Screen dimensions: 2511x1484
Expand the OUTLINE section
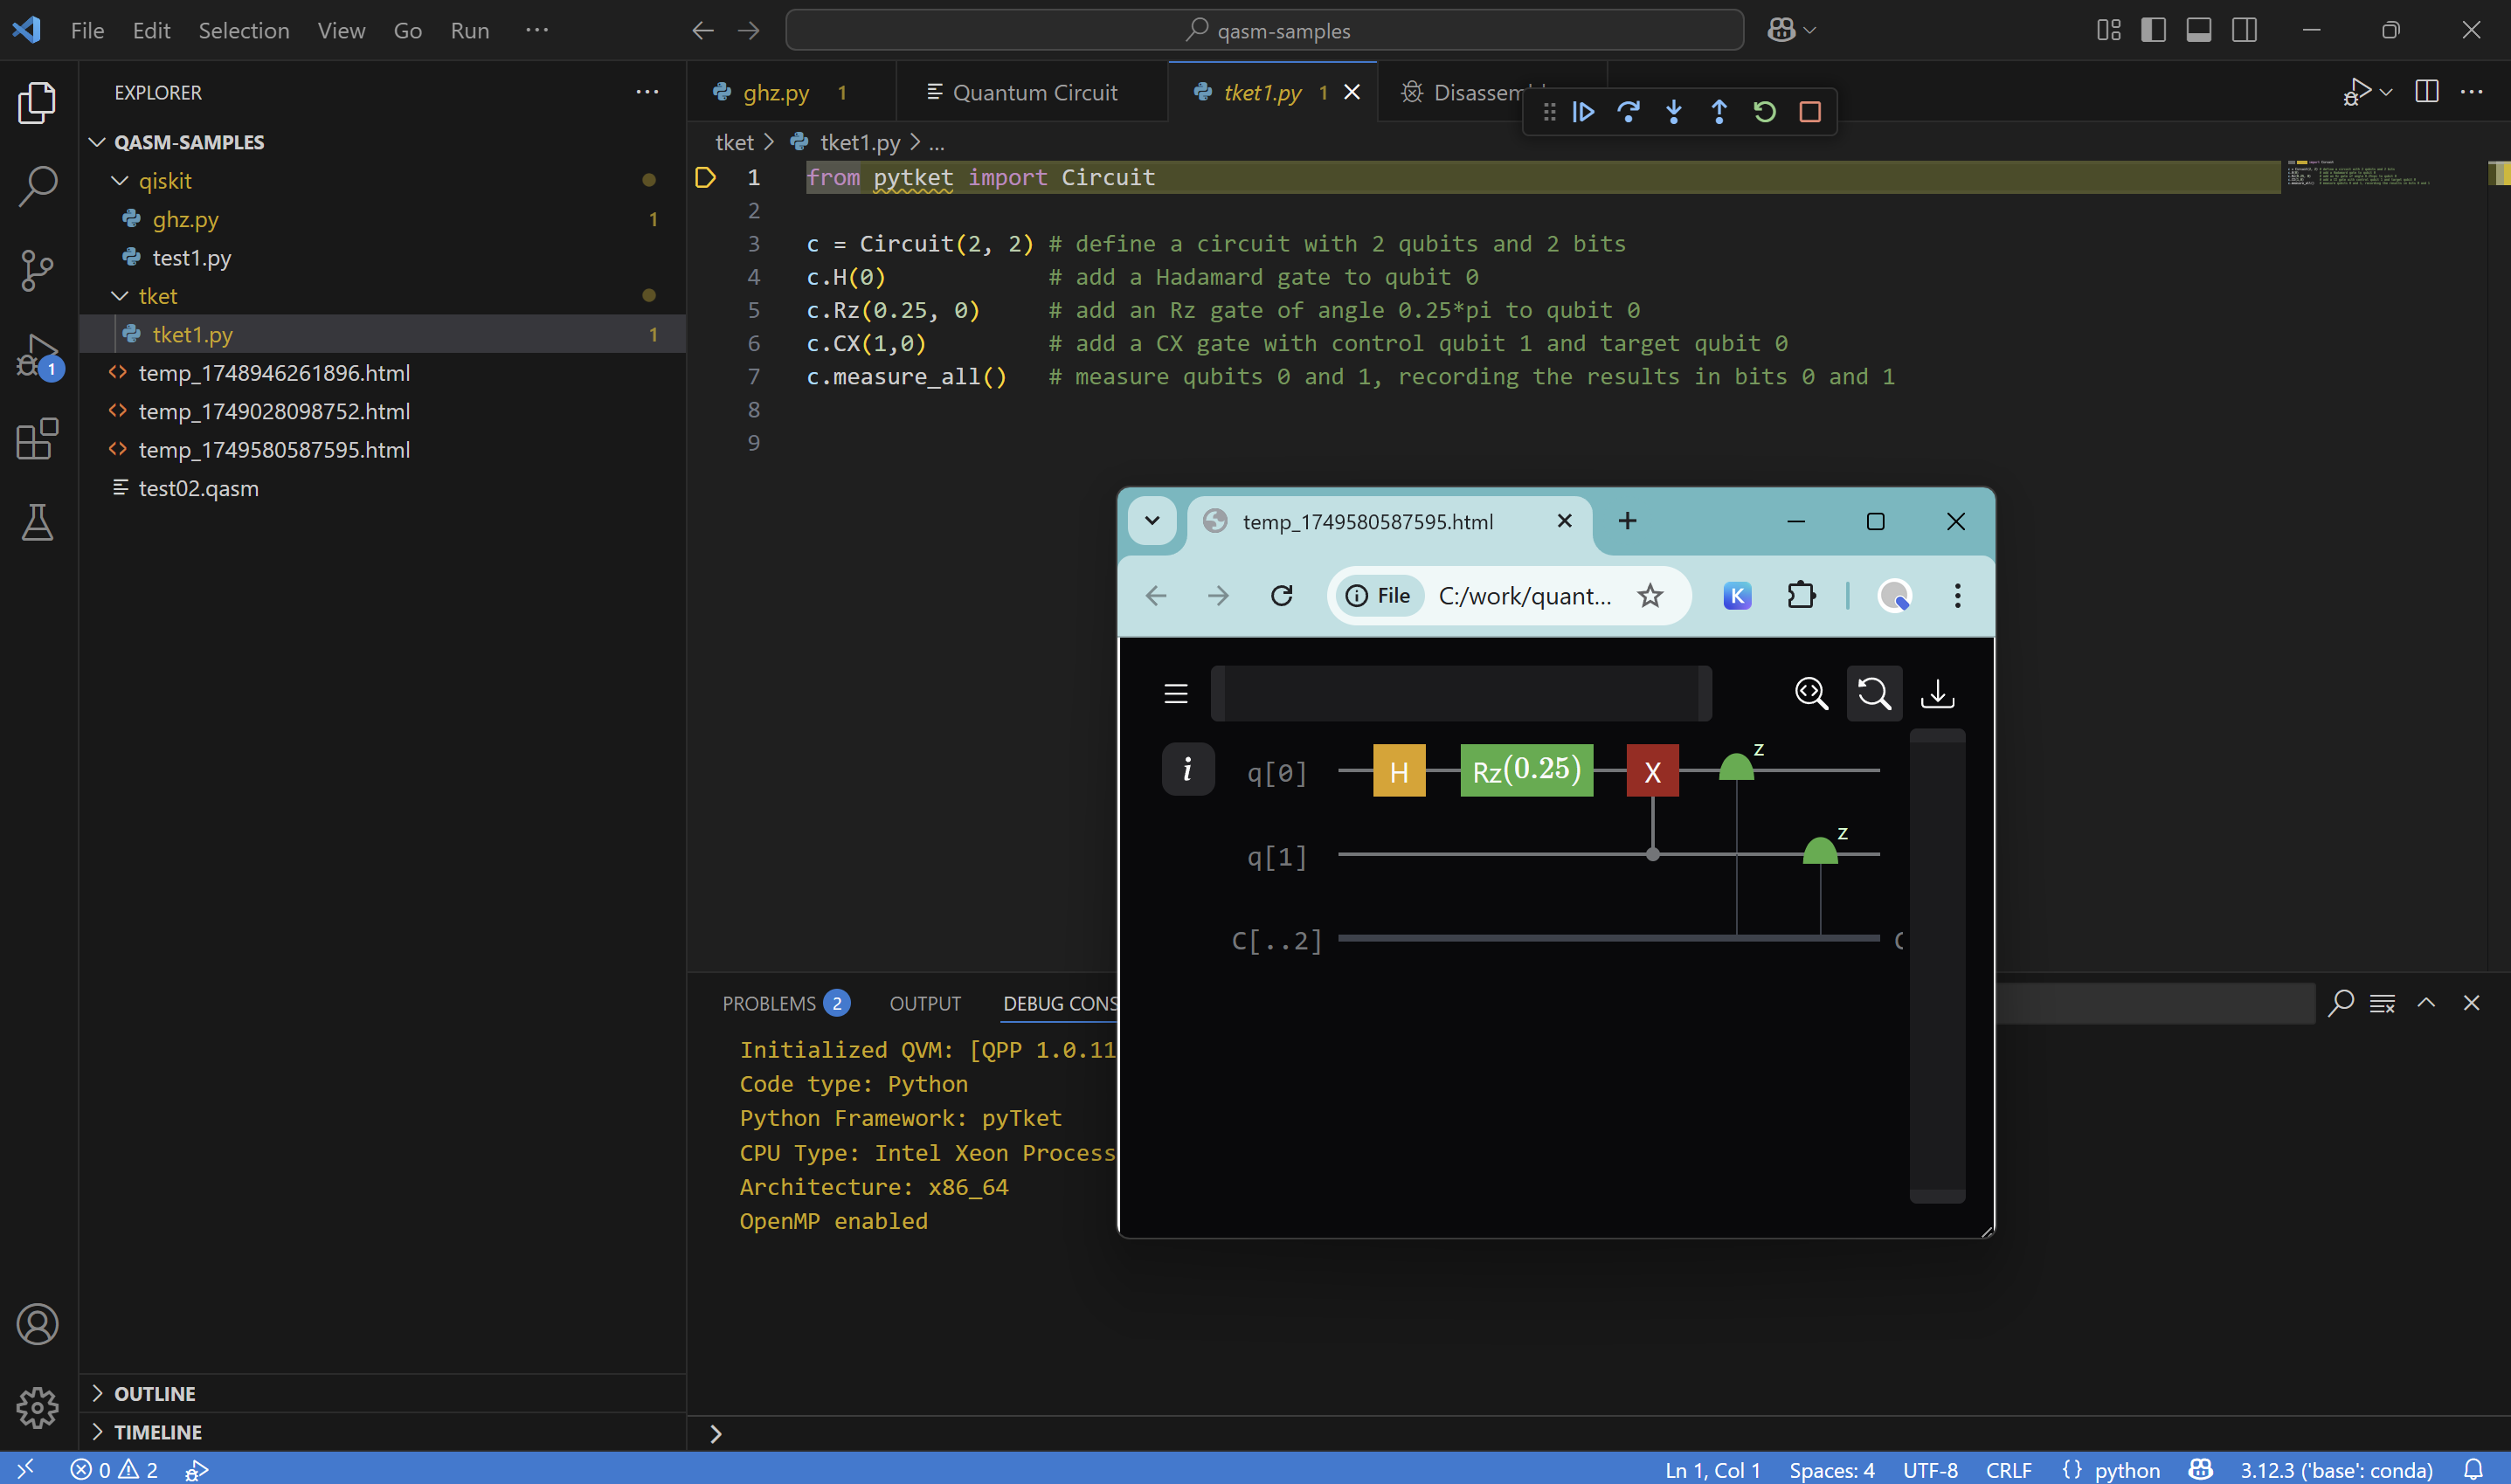[x=154, y=1393]
